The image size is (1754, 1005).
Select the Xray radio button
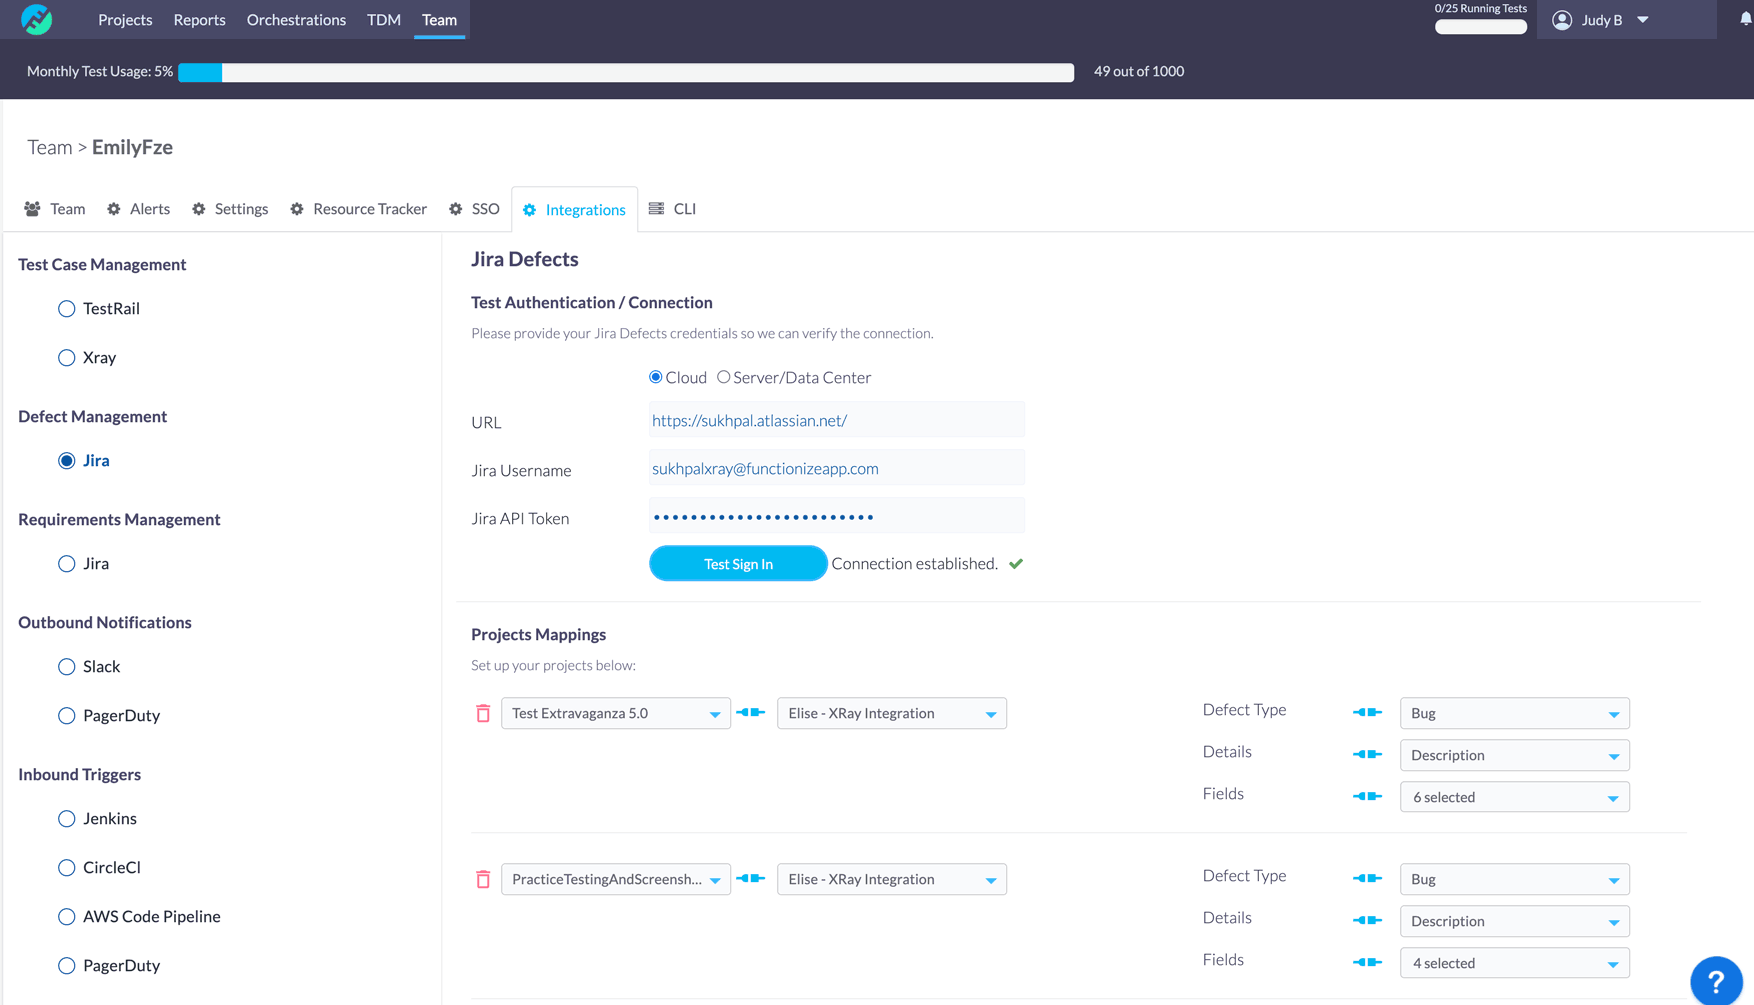[67, 358]
